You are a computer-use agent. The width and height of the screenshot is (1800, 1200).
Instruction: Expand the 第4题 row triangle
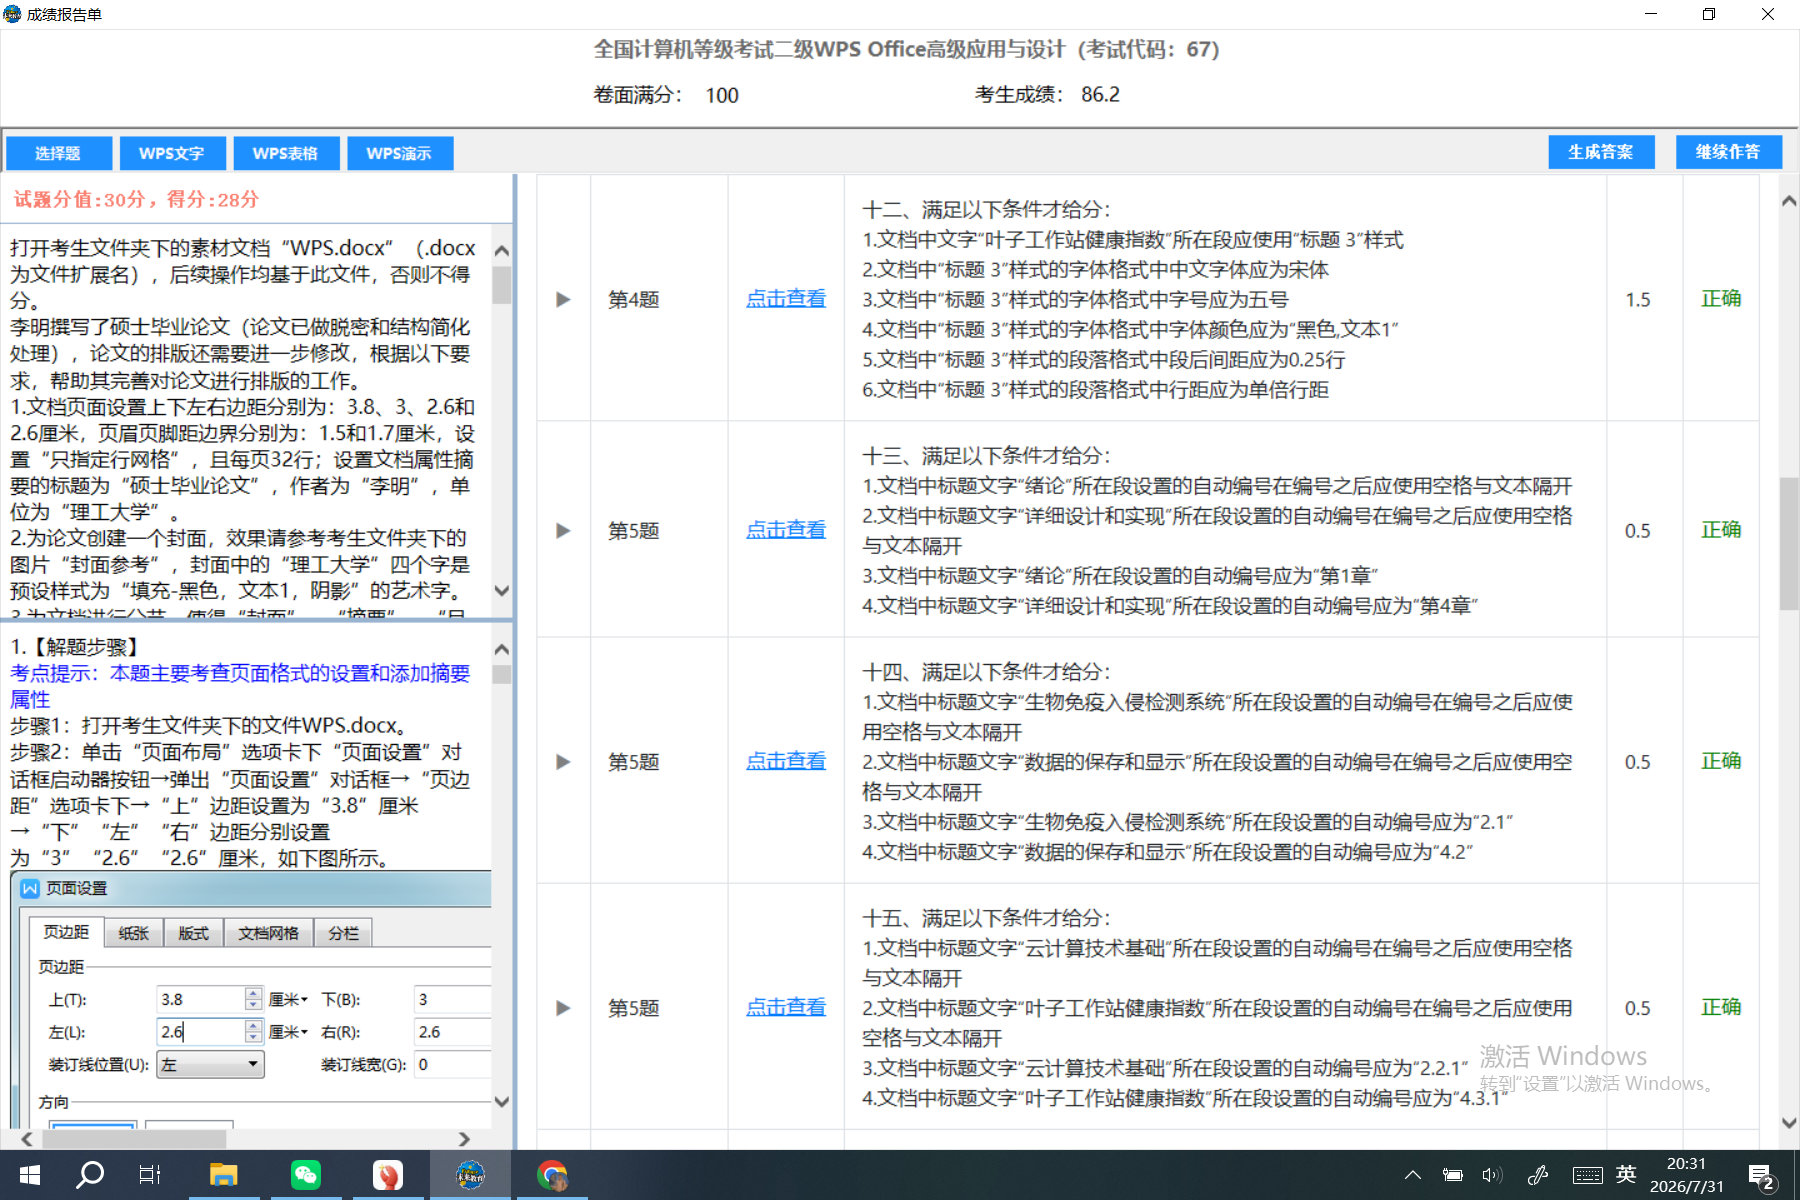(x=563, y=299)
